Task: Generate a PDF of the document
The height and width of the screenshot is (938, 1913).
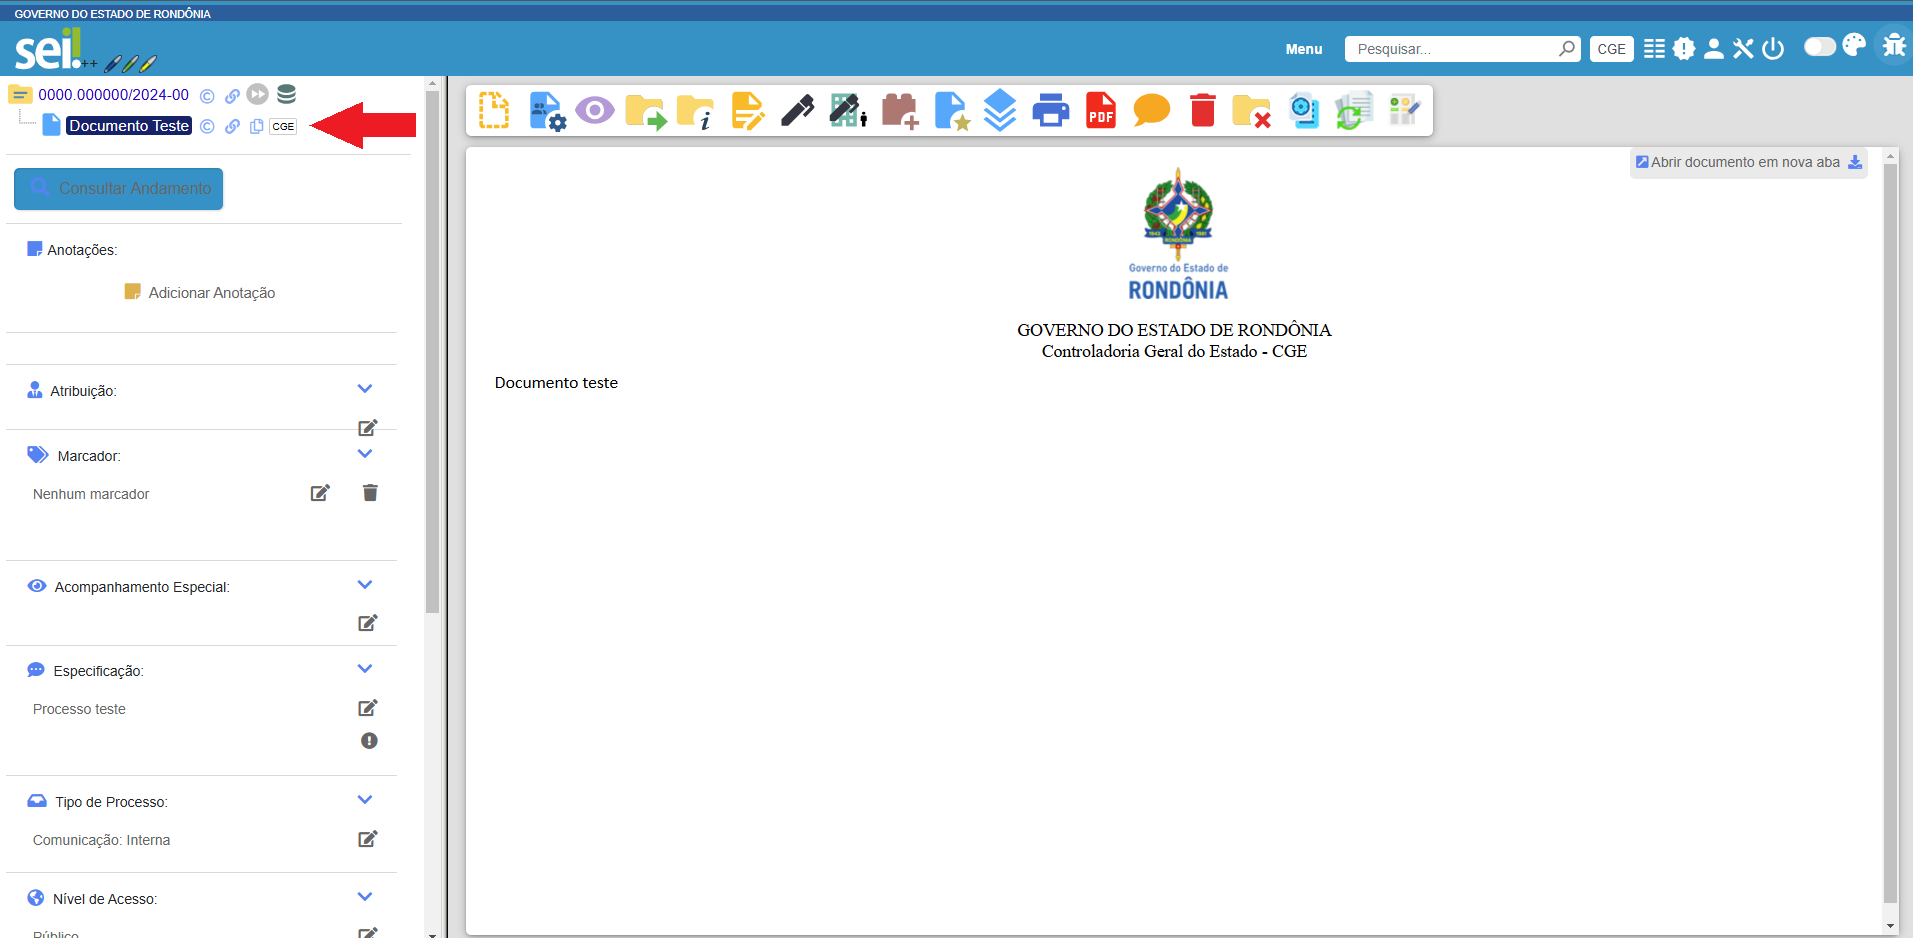Action: tap(1101, 110)
